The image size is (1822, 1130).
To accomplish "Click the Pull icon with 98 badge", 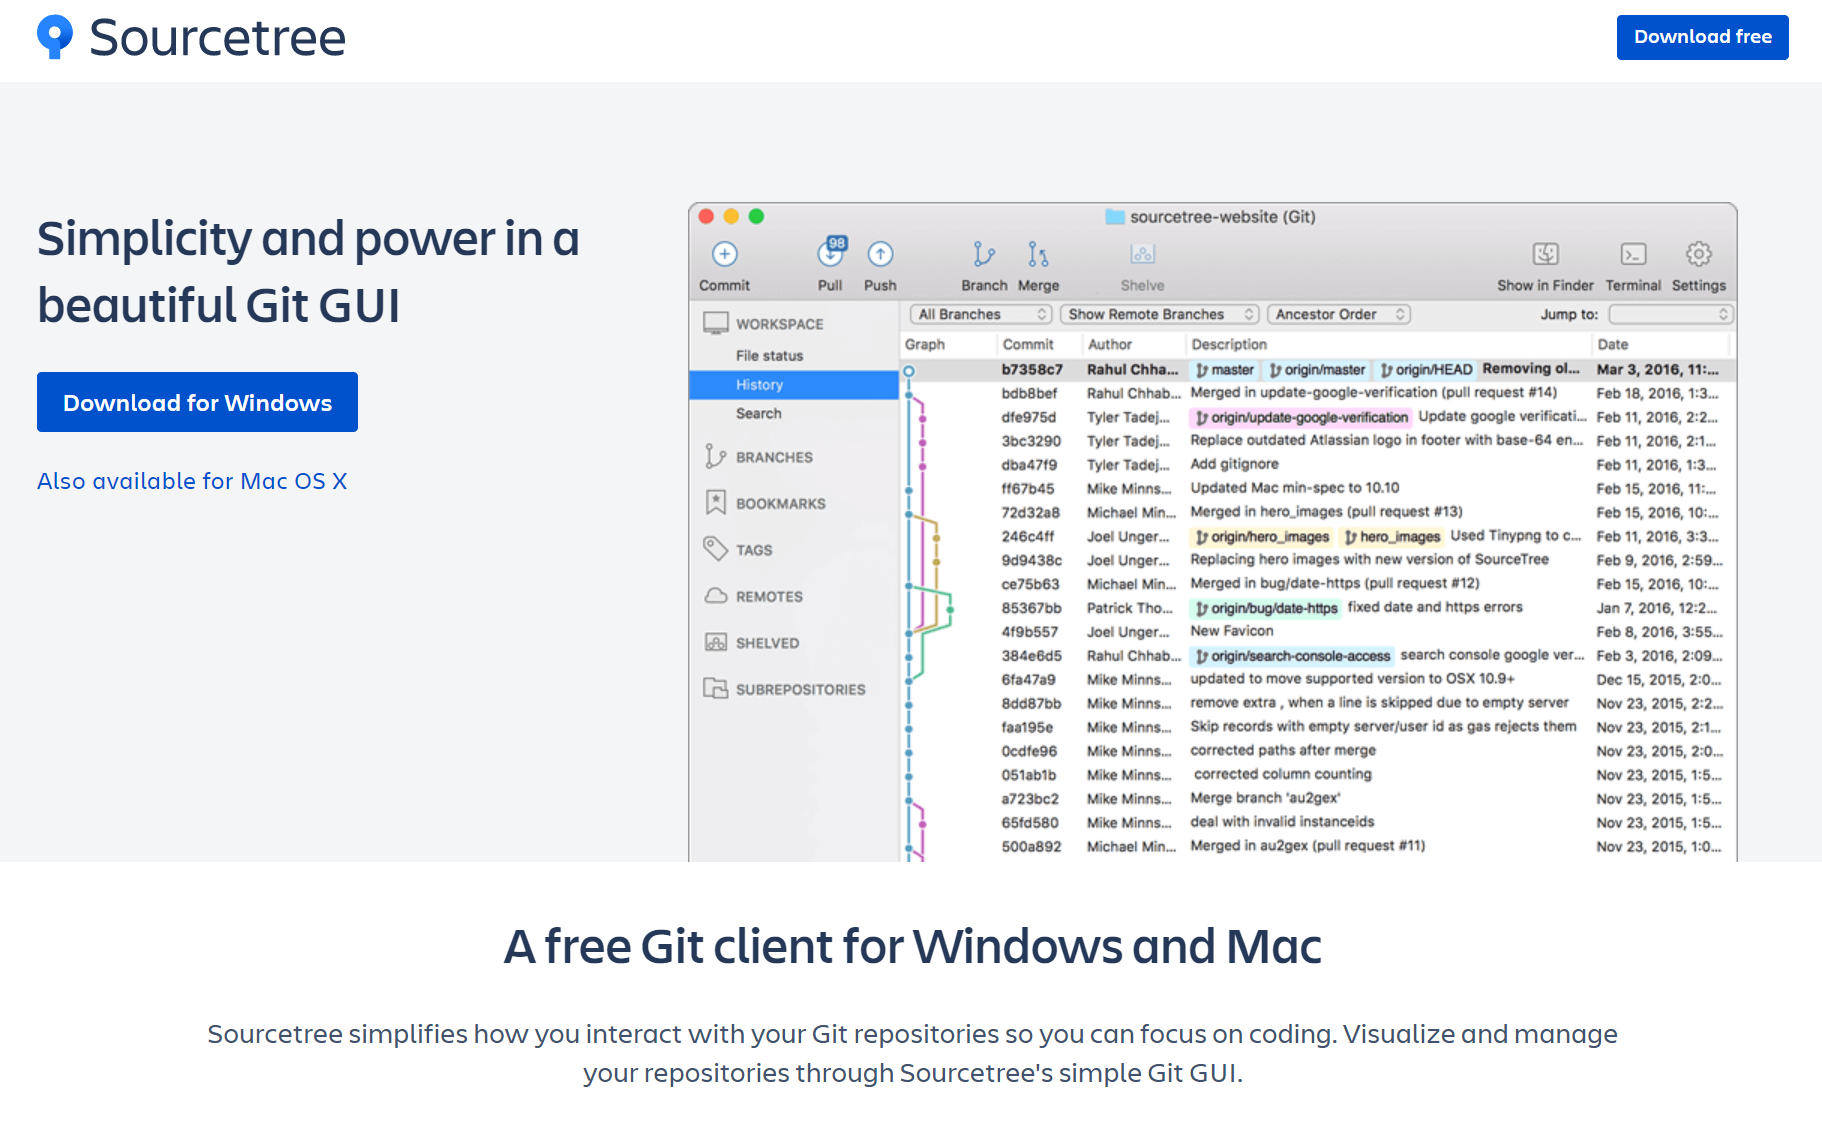I will pos(831,252).
